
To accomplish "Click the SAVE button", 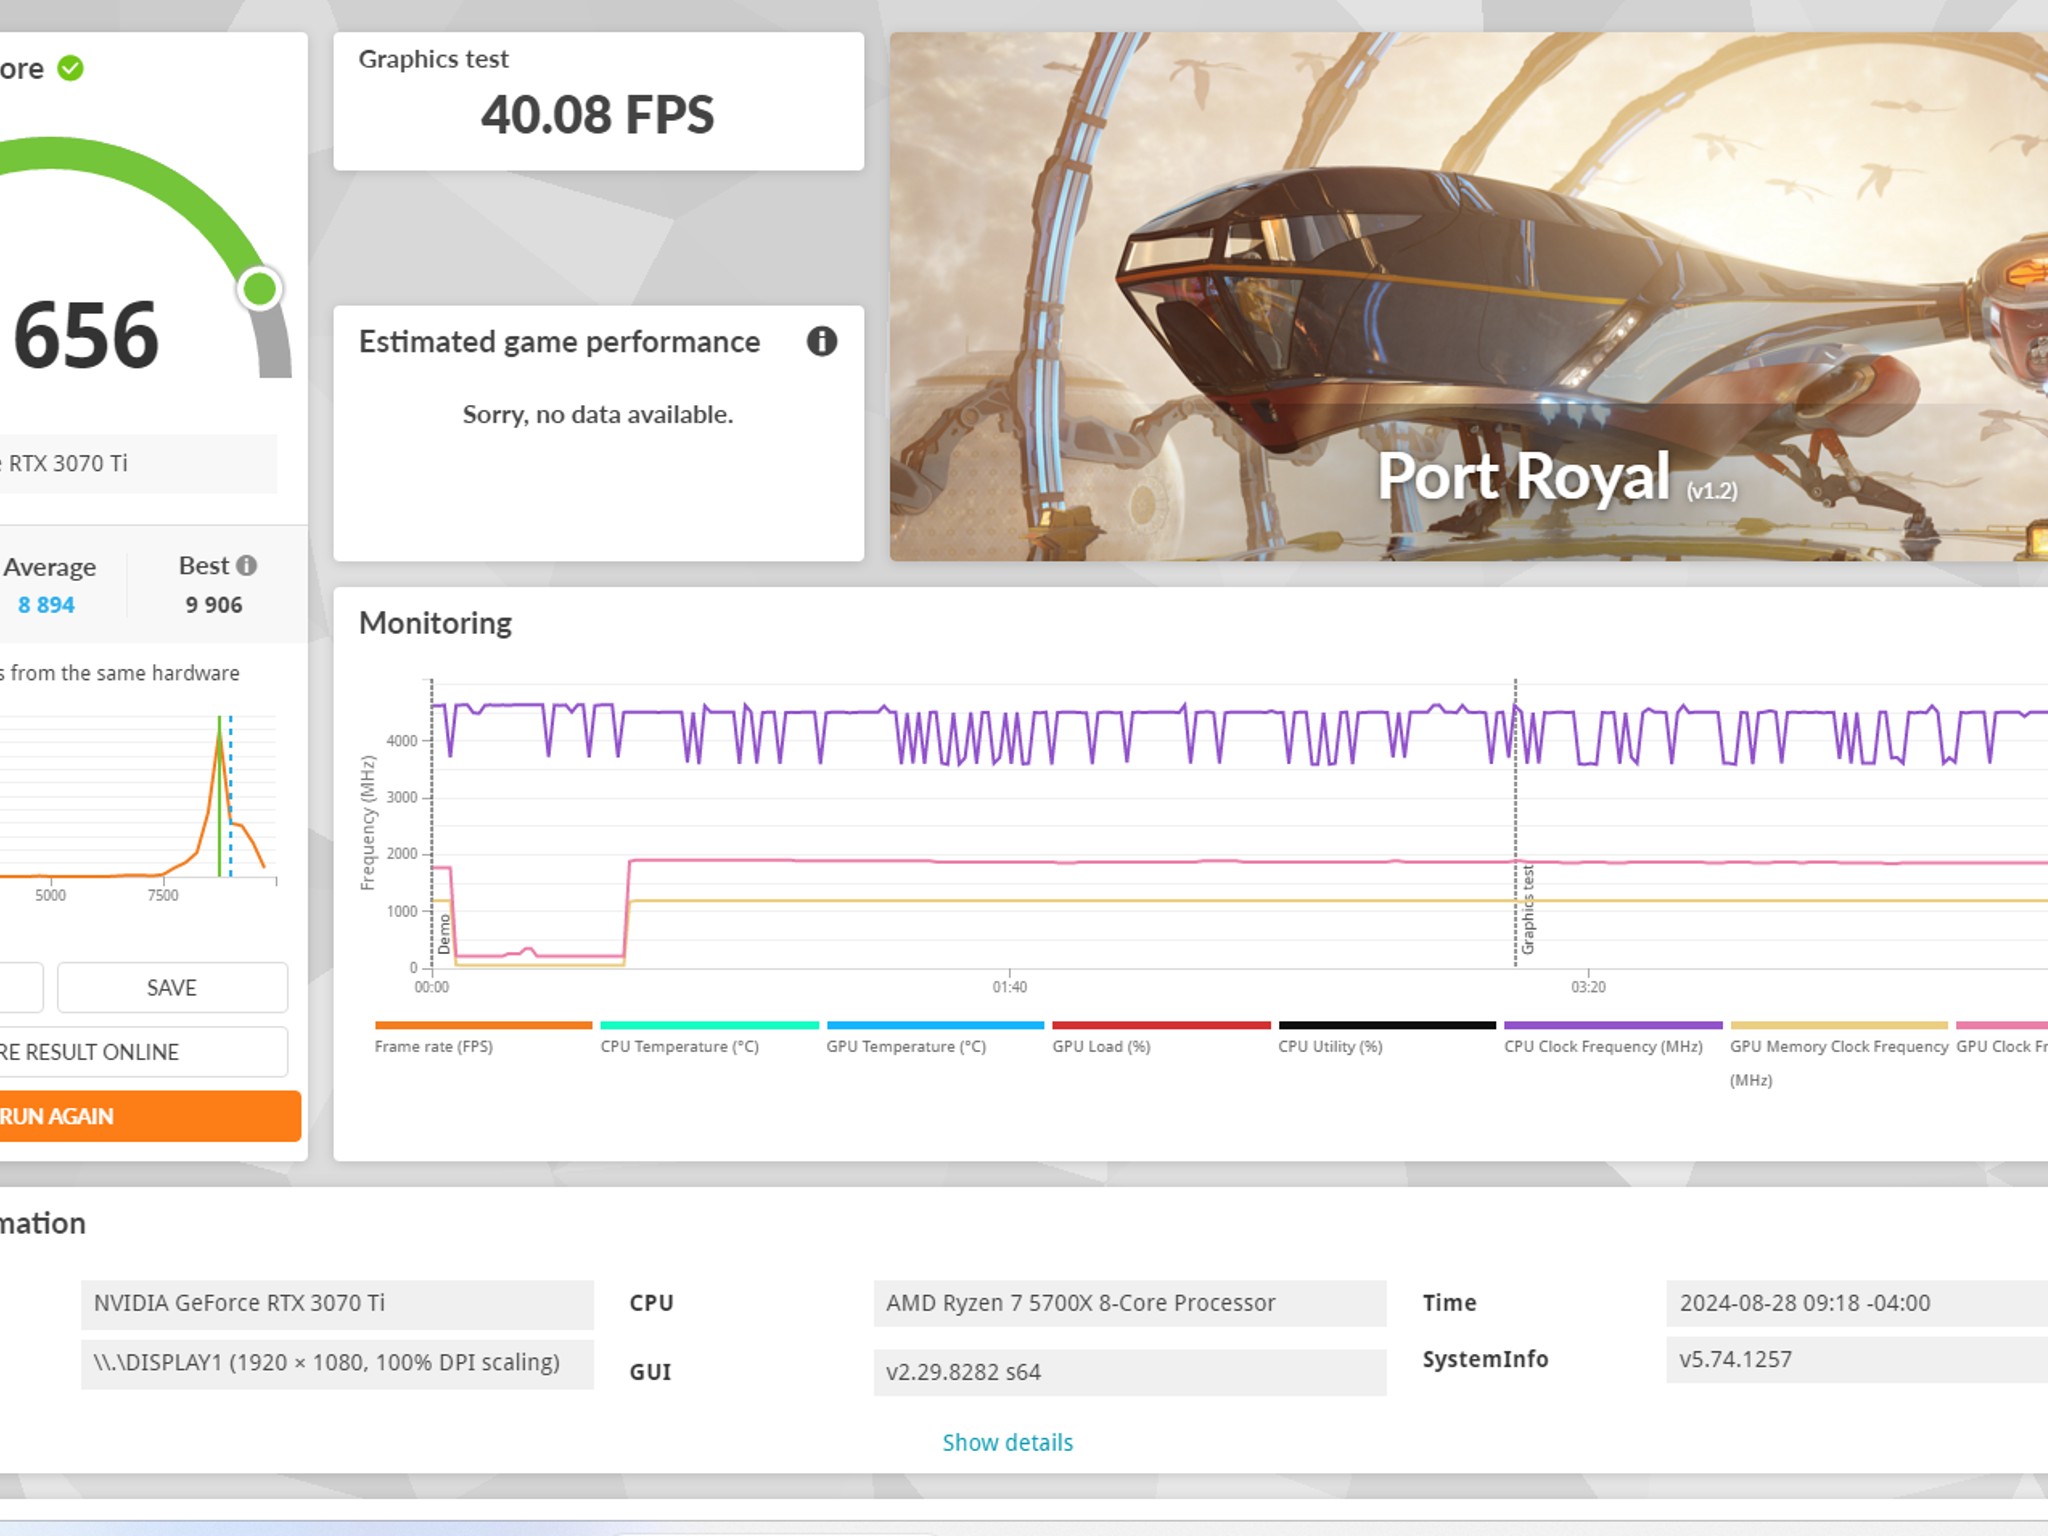I will (172, 988).
